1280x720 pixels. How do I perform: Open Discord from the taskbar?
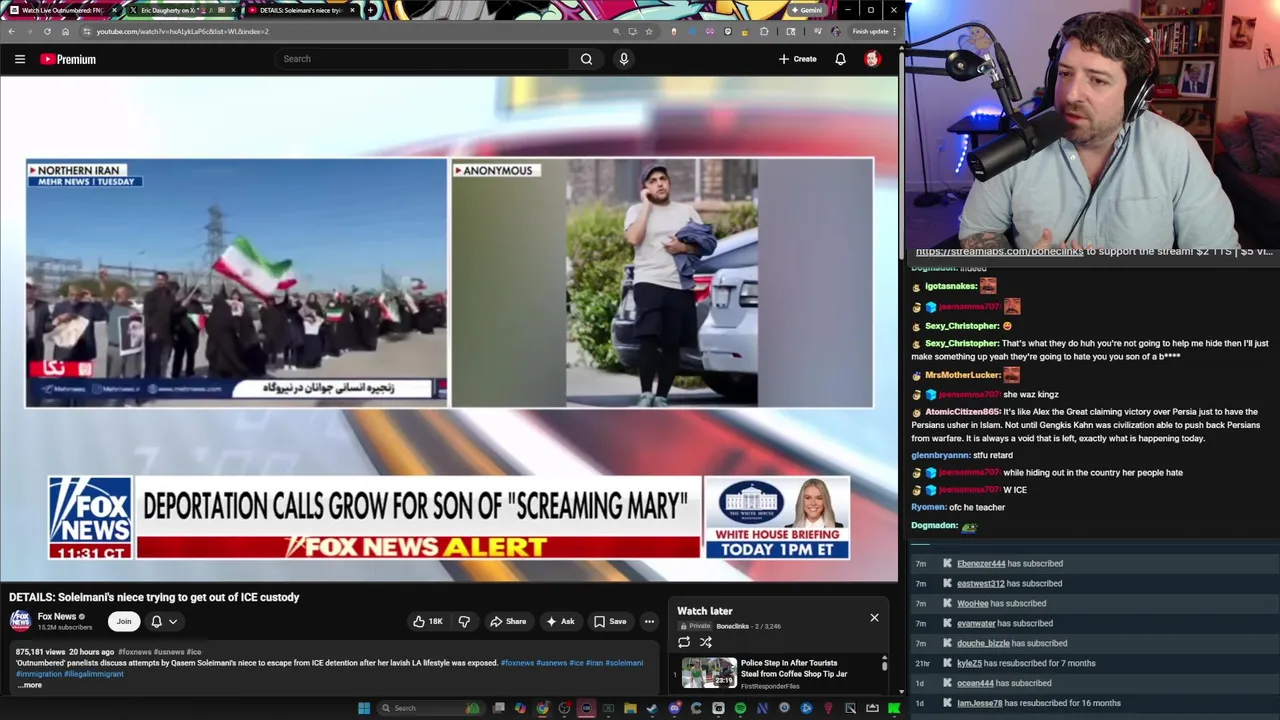(x=674, y=708)
